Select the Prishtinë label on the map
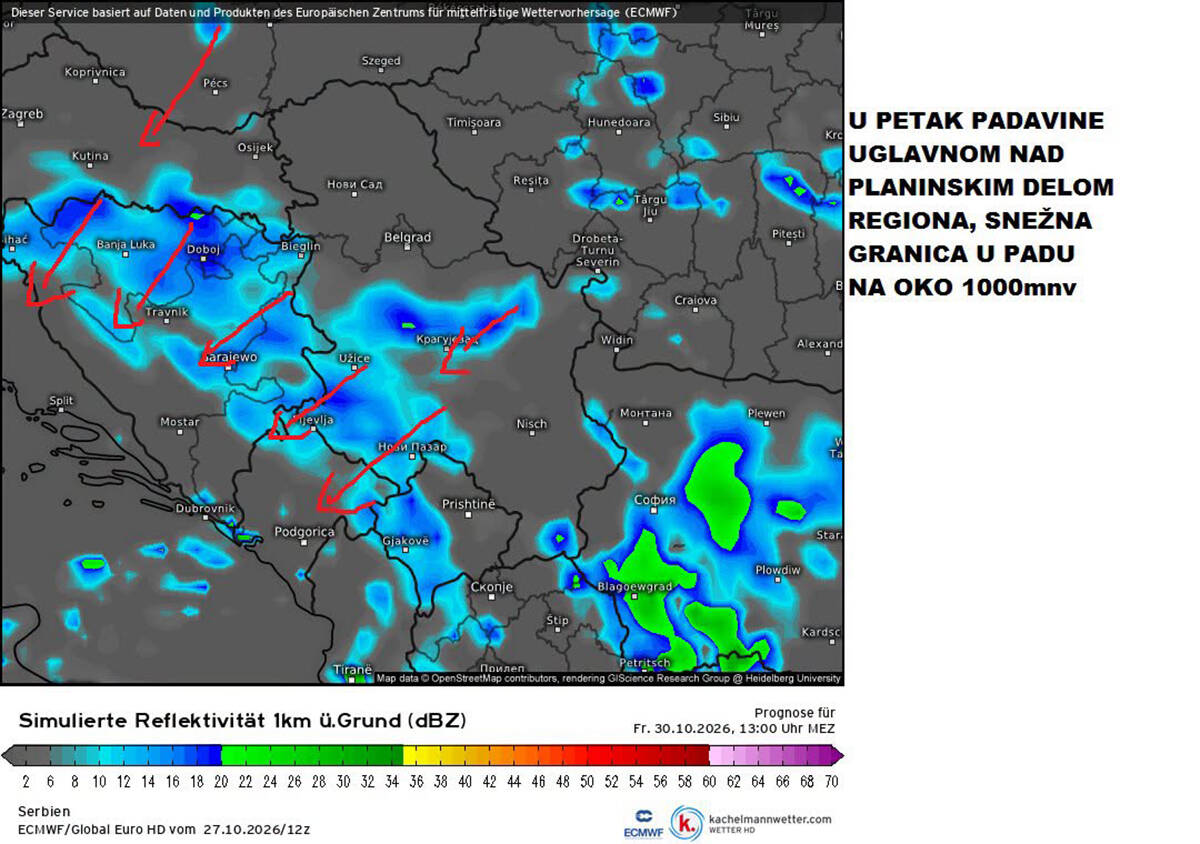The image size is (1200, 844). [468, 504]
